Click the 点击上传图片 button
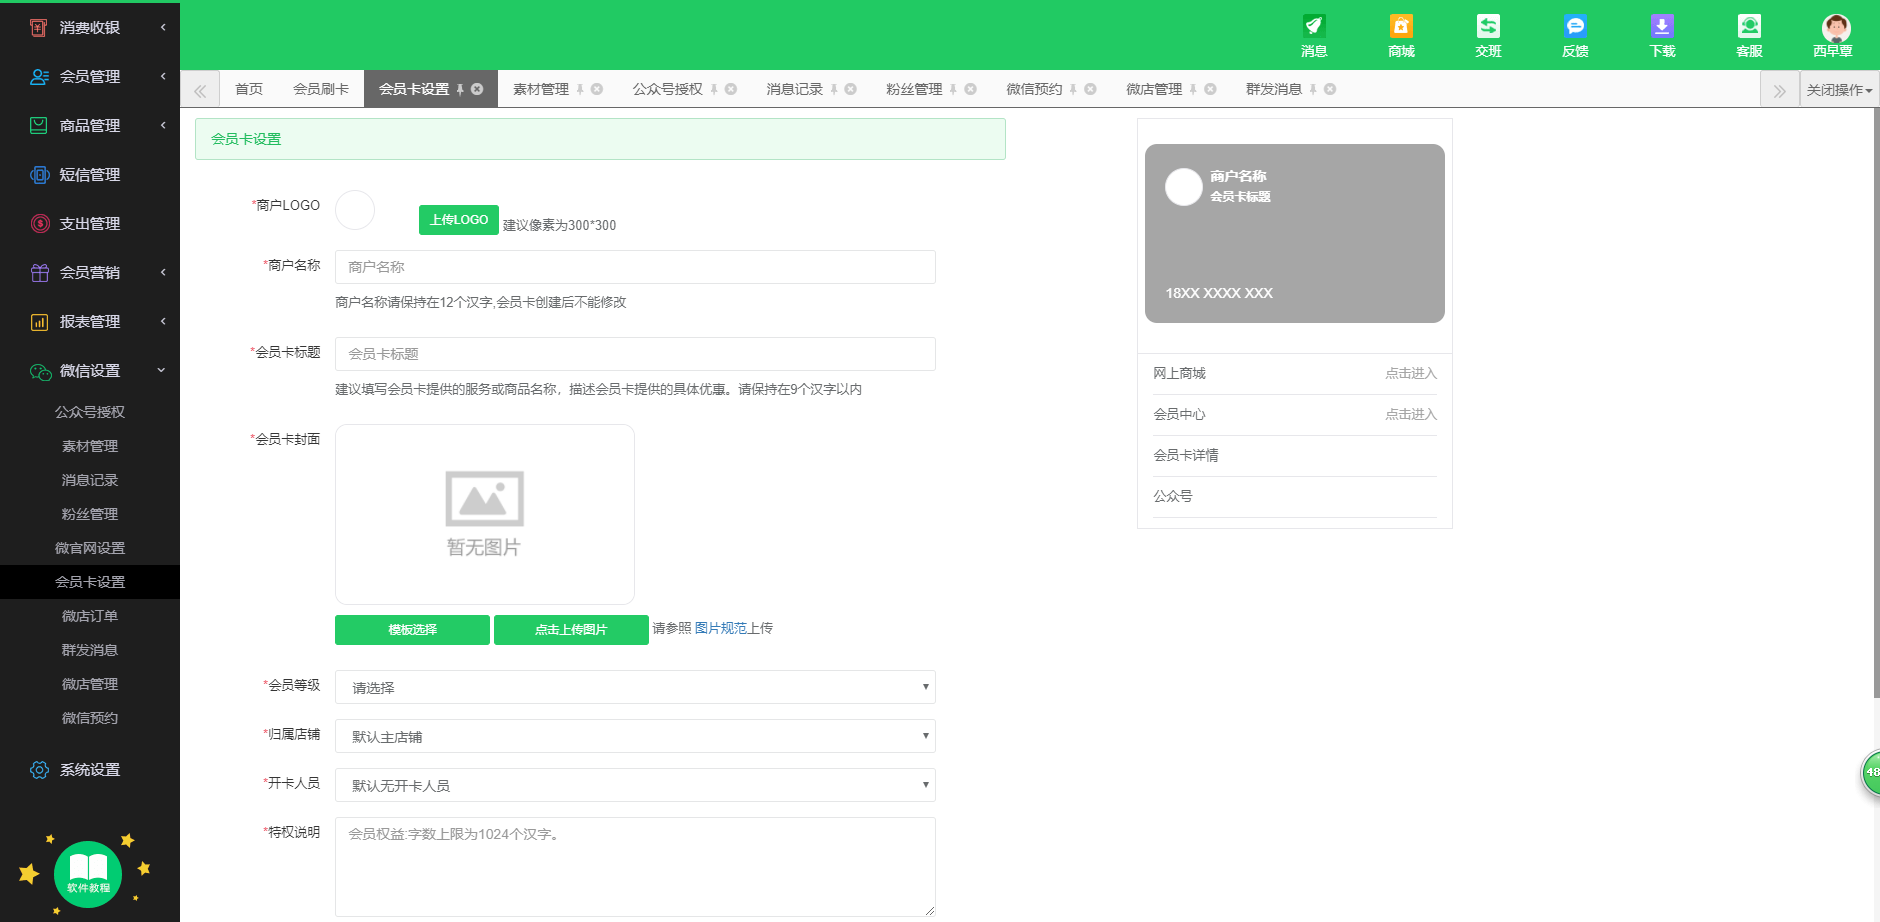This screenshot has width=1880, height=922. click(571, 630)
